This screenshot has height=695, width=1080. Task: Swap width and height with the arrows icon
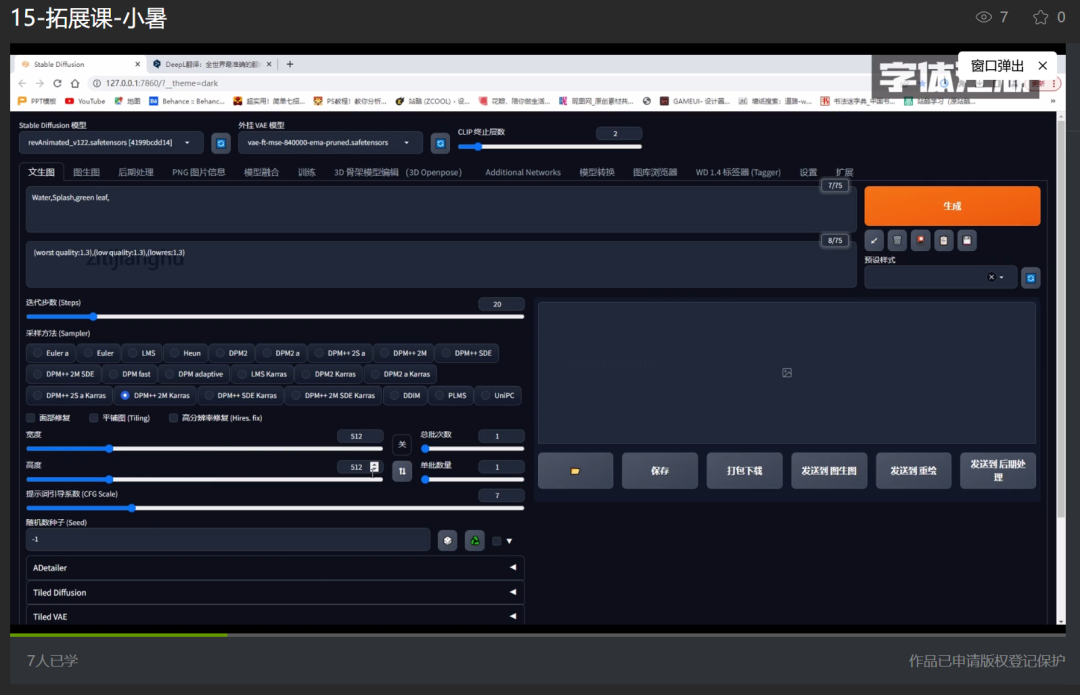point(402,471)
